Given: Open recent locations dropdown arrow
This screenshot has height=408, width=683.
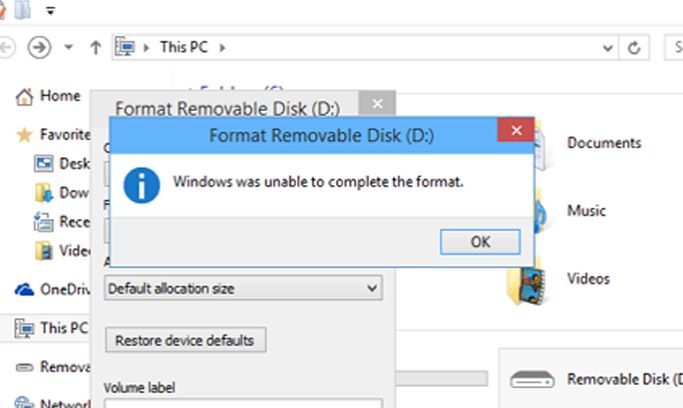Looking at the screenshot, I should click(x=68, y=47).
